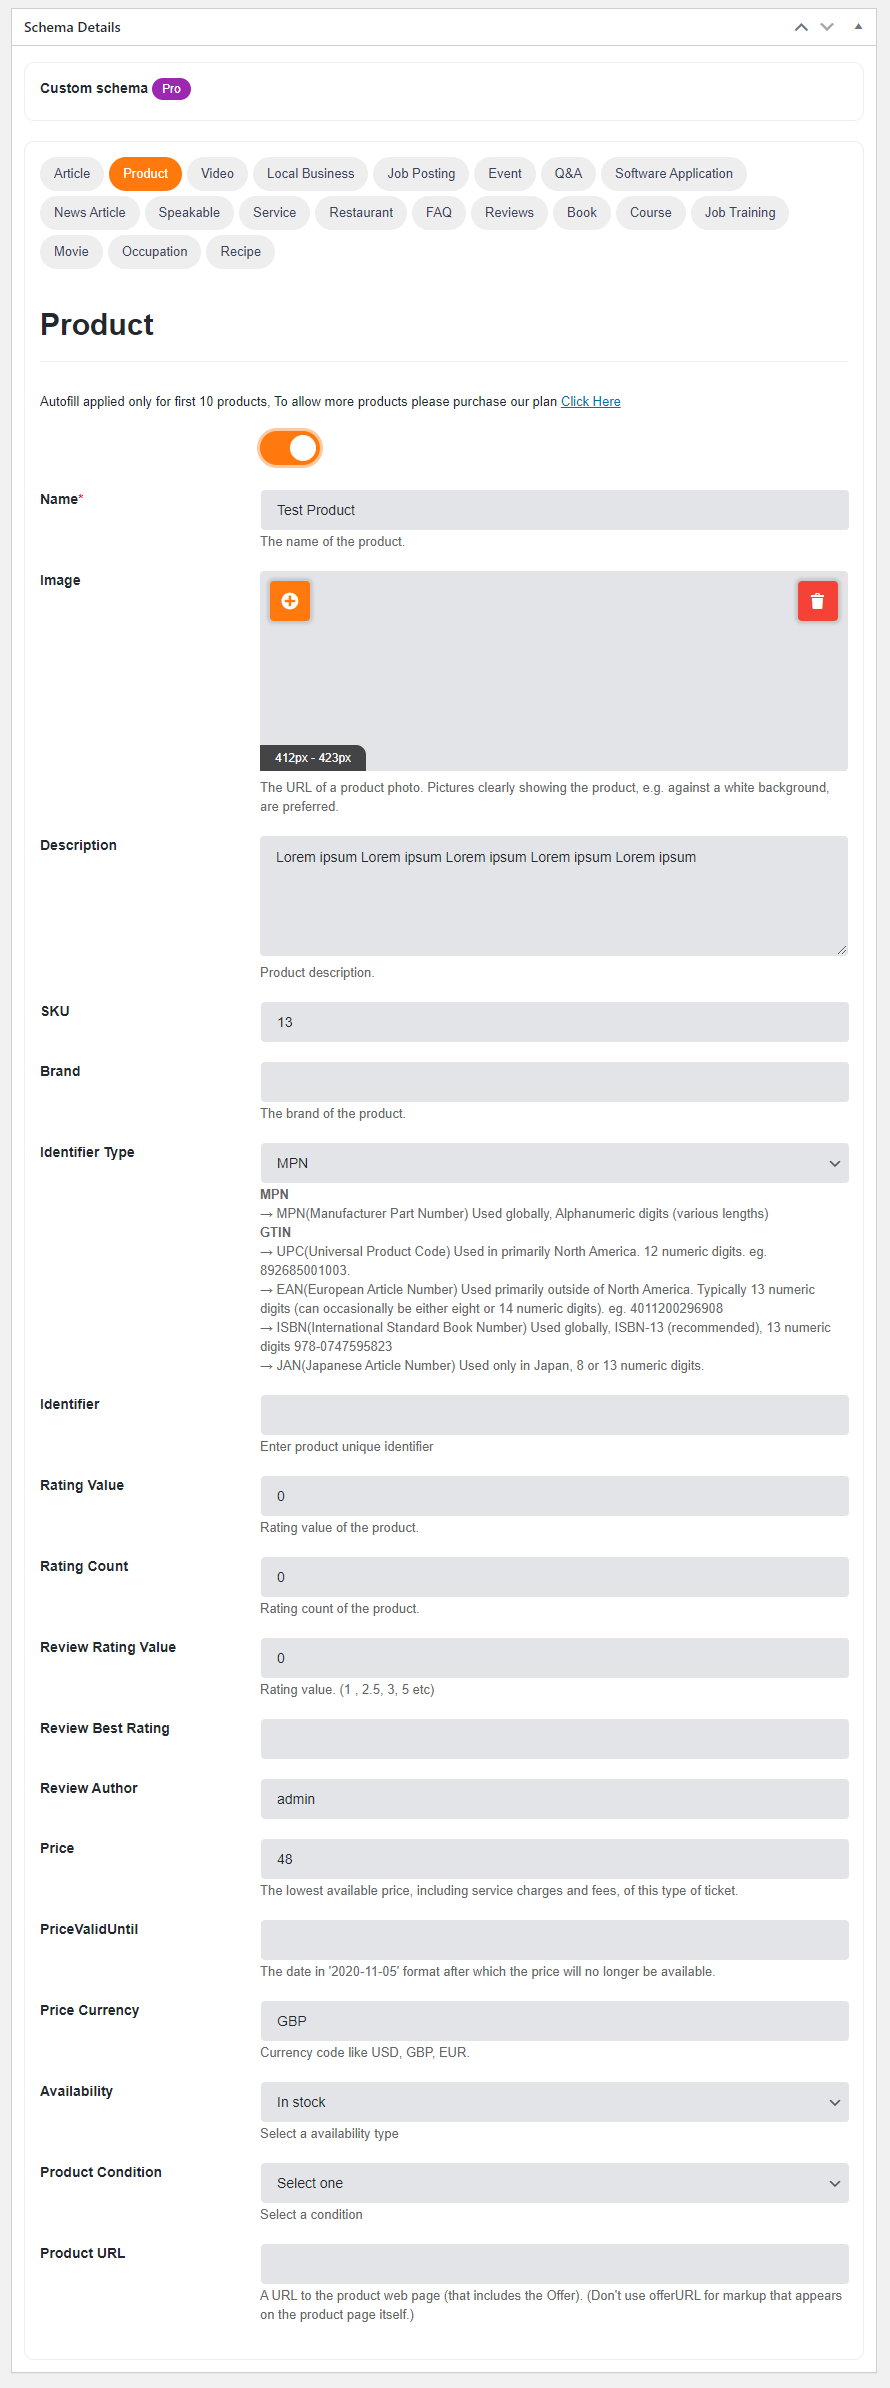This screenshot has width=890, height=2388.
Task: Focus the Price Currency field
Action: pos(554,2021)
